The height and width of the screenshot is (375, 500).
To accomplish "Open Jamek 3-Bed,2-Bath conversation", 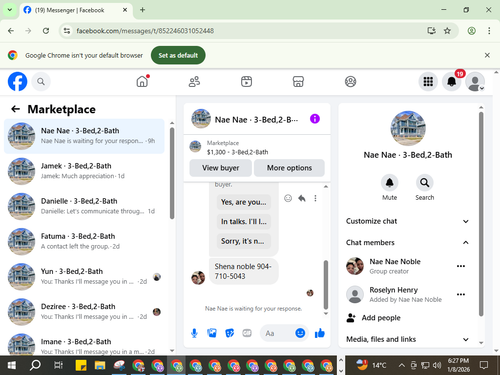I will (84, 171).
